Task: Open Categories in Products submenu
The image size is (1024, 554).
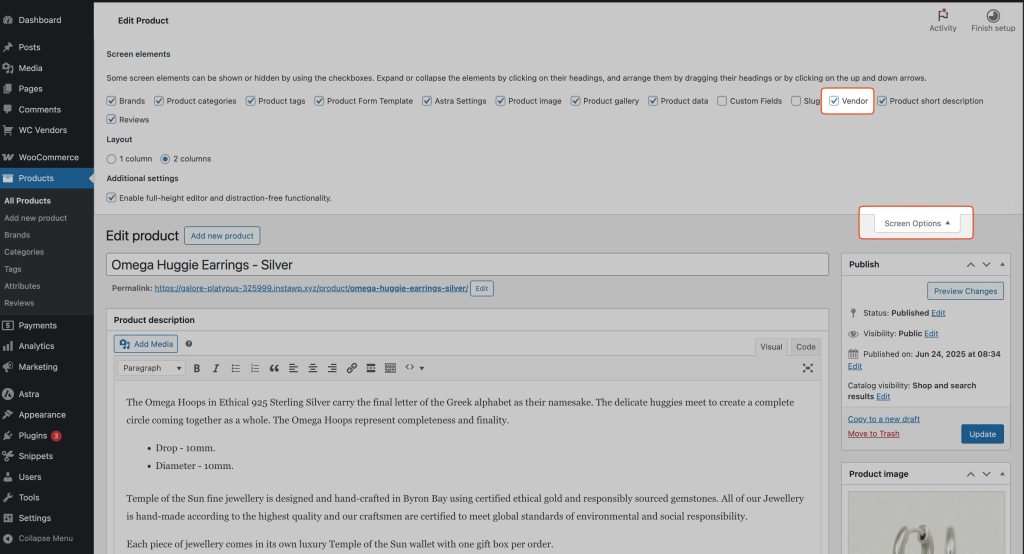Action: click(x=24, y=252)
